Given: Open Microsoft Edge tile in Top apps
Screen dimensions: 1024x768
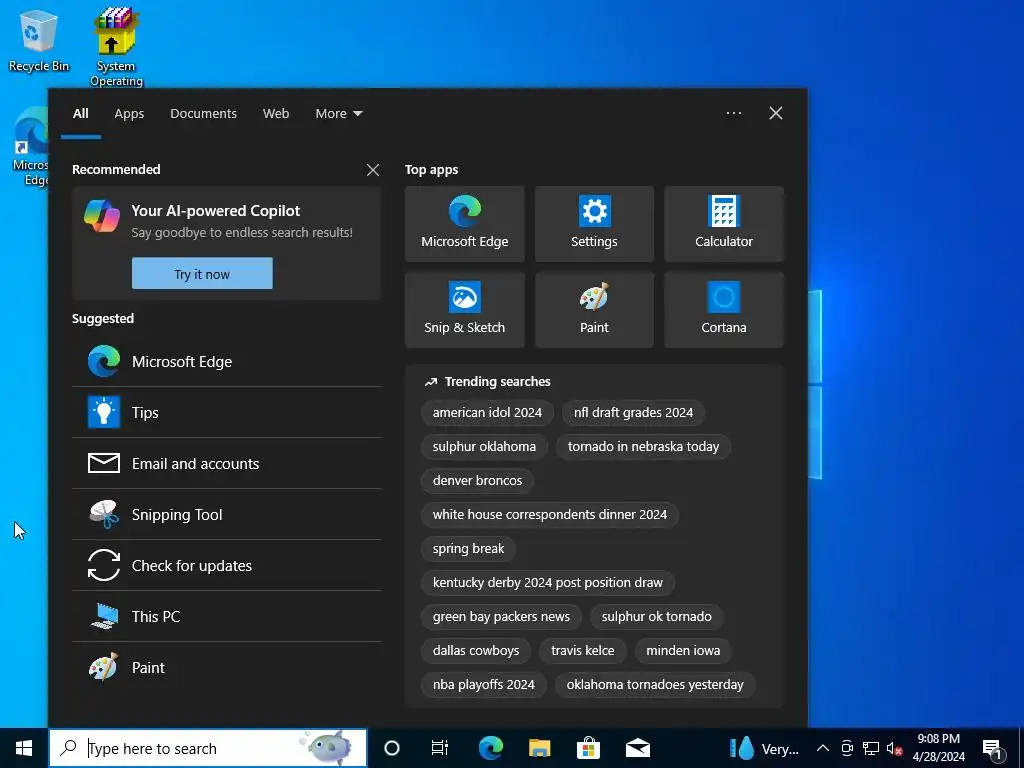Looking at the screenshot, I should pos(464,224).
